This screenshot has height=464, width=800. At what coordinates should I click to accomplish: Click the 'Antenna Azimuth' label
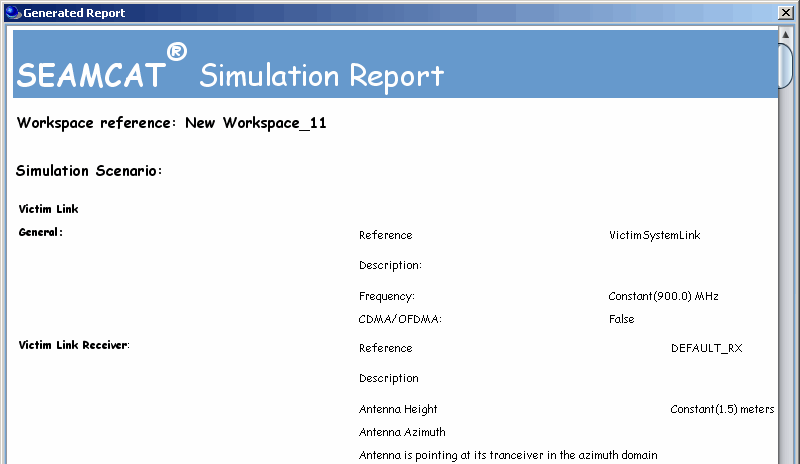click(x=402, y=432)
